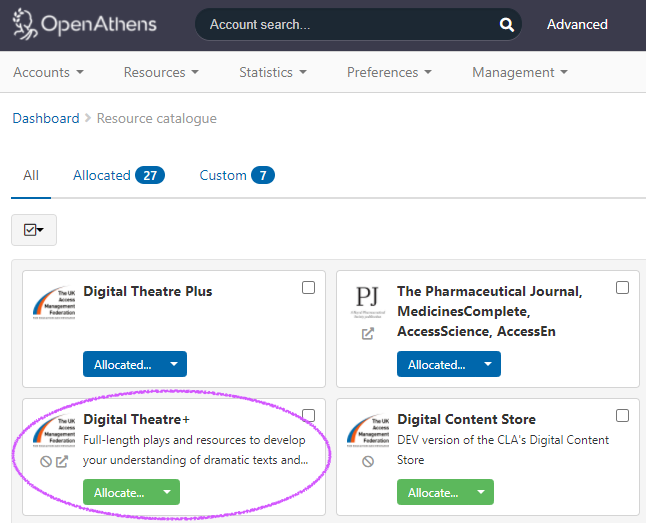This screenshot has height=523, width=646.
Task: Switch to the Allocated tab
Action: 119,176
